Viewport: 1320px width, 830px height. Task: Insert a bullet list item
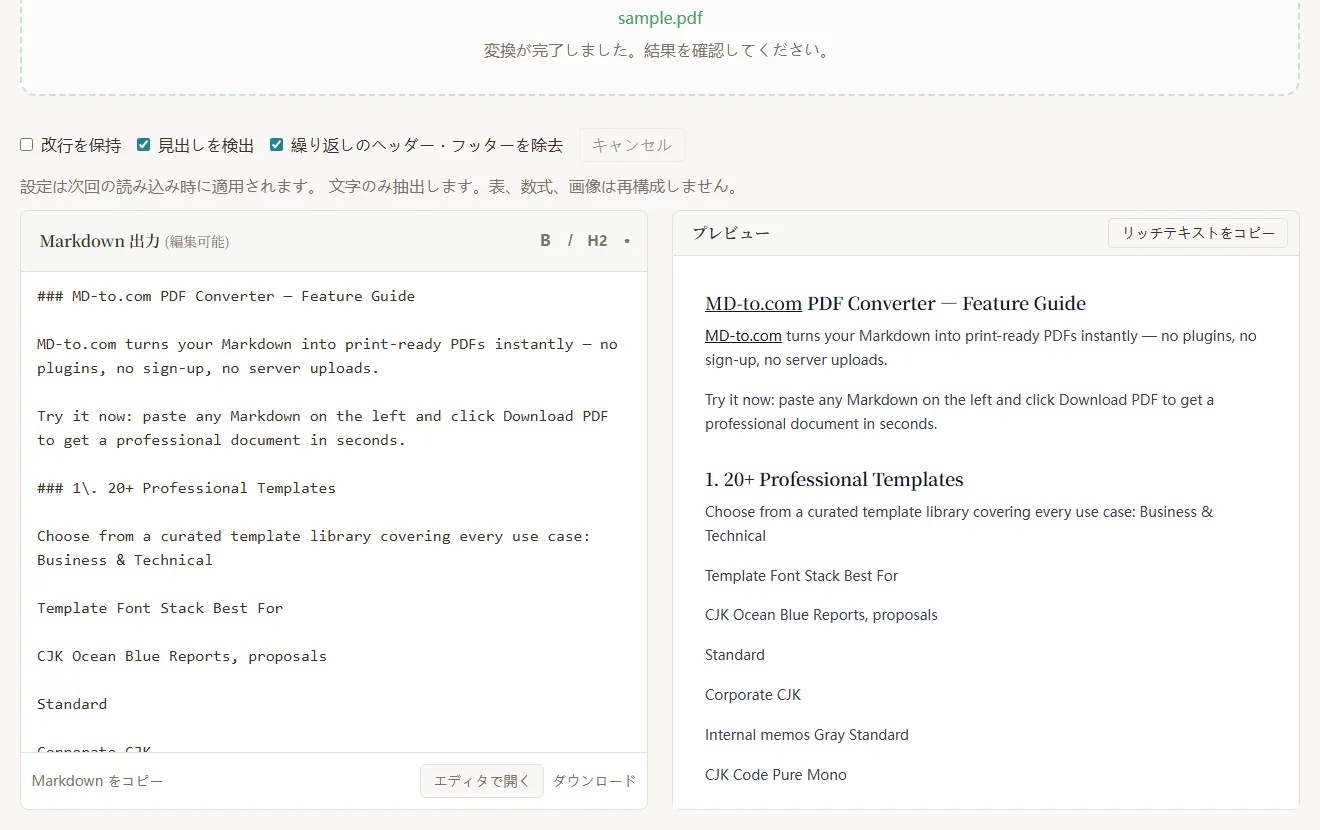[x=627, y=241]
